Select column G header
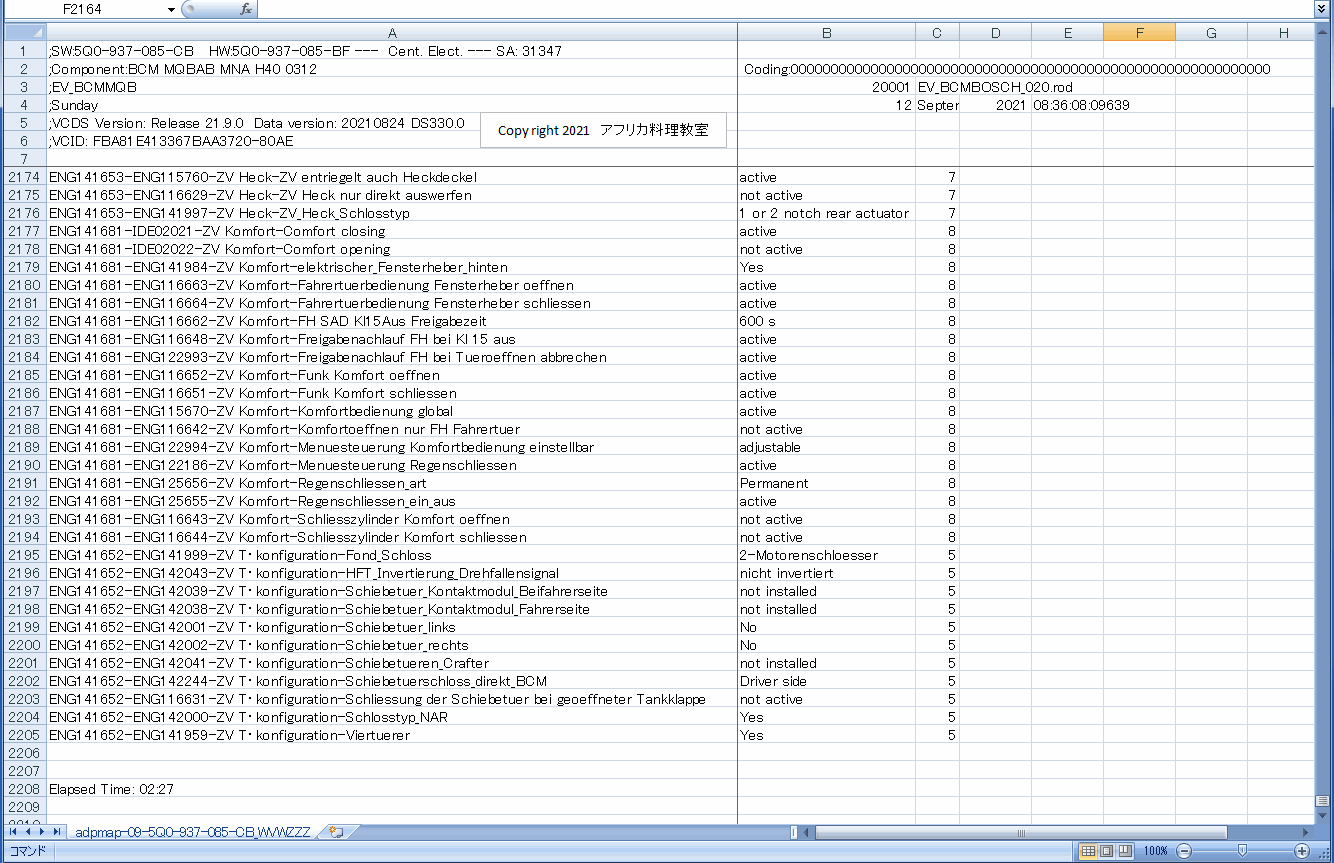The height and width of the screenshot is (863, 1334). [1211, 33]
